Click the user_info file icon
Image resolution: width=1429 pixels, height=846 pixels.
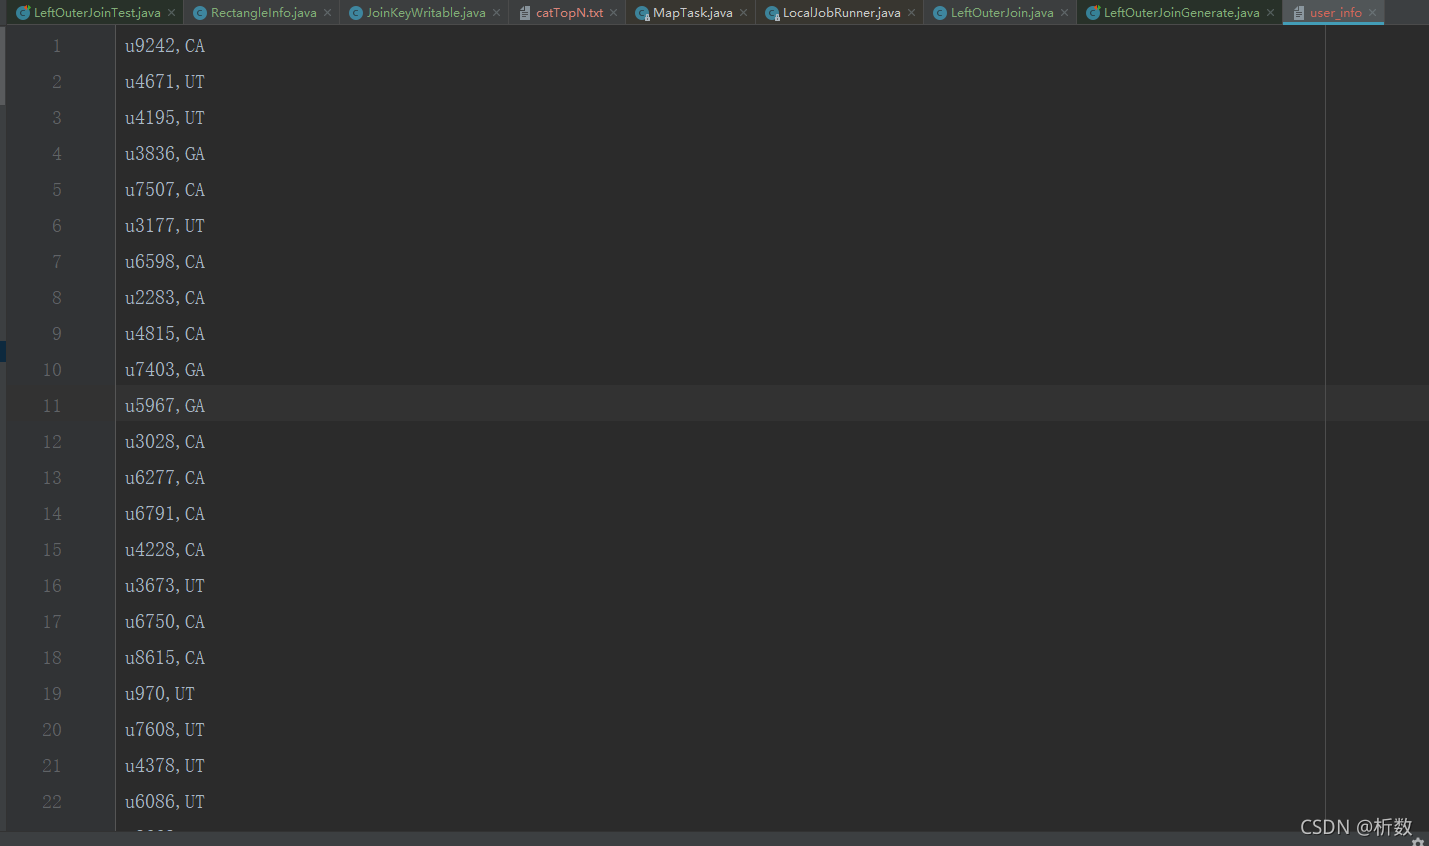click(1299, 13)
